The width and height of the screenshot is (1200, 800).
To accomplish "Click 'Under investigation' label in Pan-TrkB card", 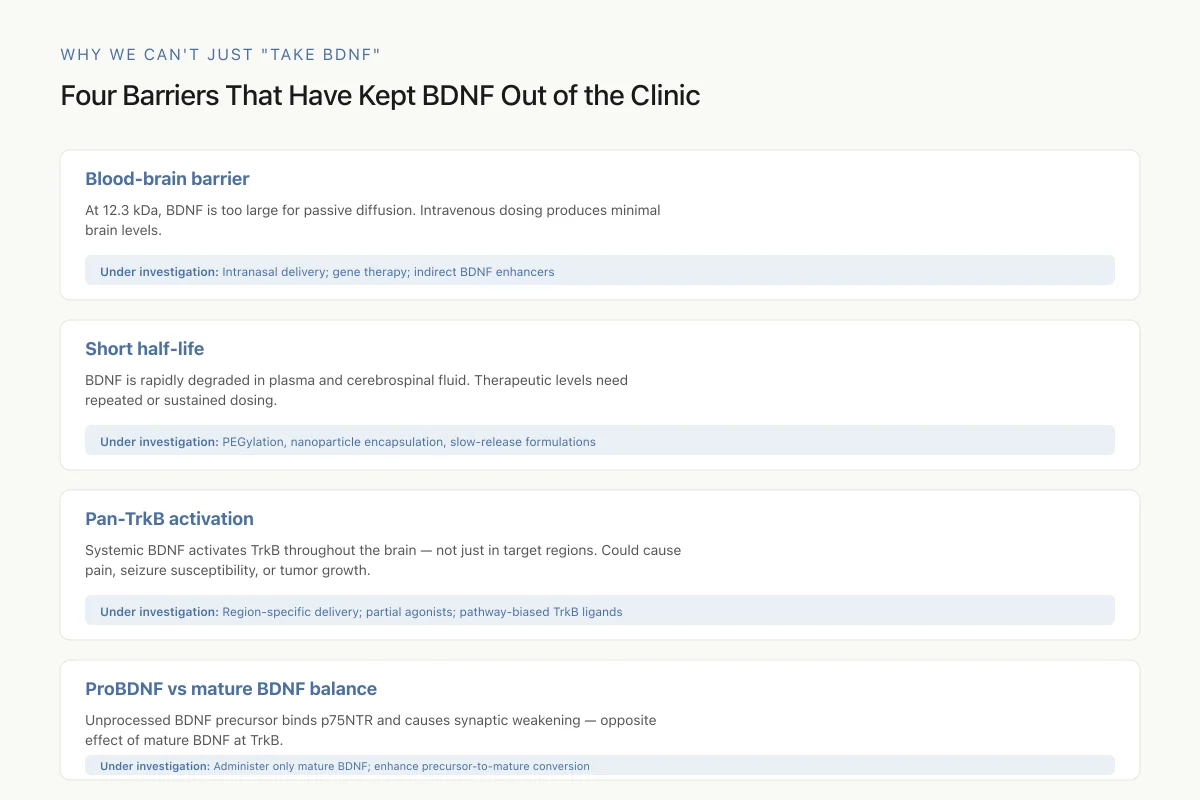I will pyautogui.click(x=159, y=611).
